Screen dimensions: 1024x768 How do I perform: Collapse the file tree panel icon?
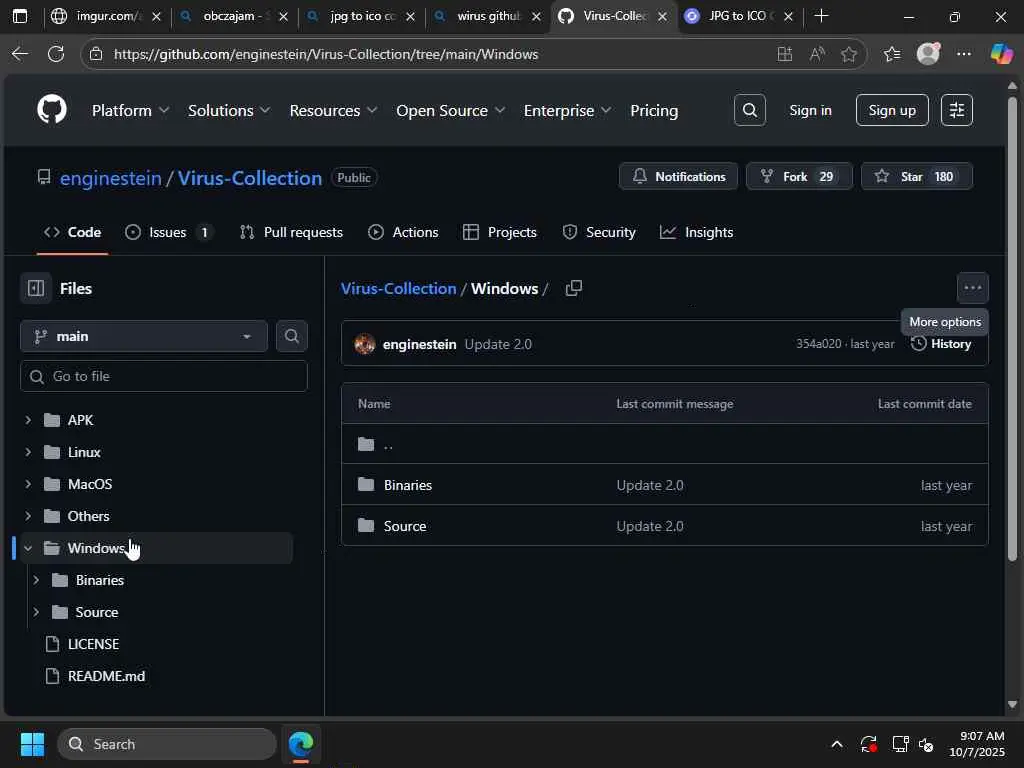tap(36, 288)
